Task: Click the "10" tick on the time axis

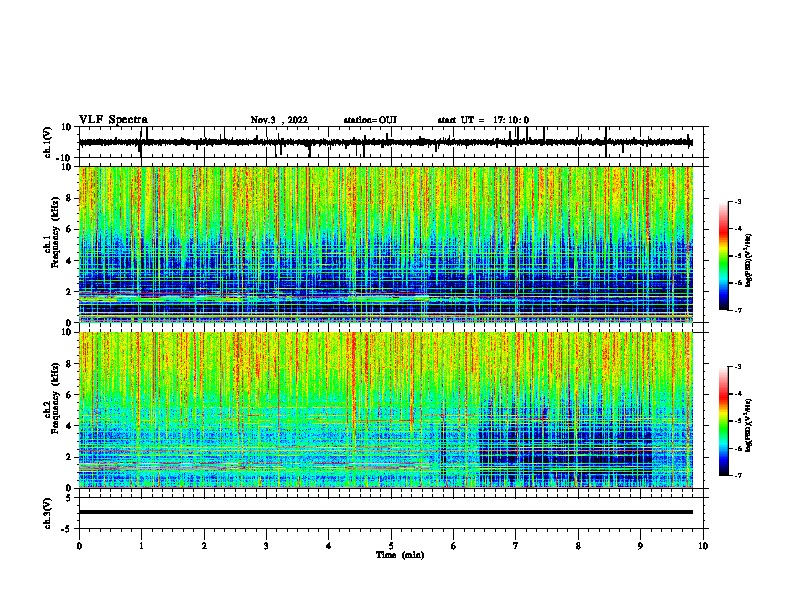Action: (x=703, y=546)
